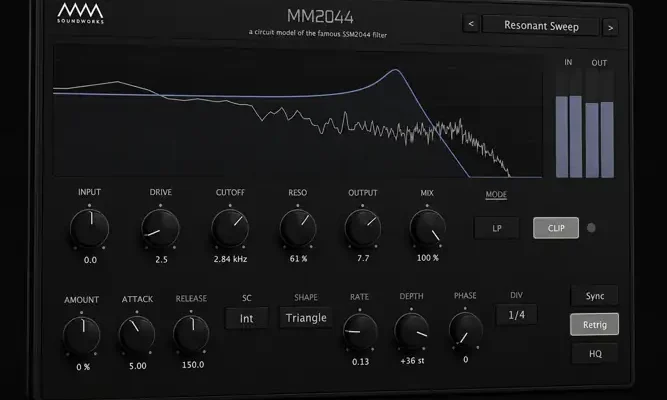Click the 5.00 attack value
The width and height of the screenshot is (667, 400).
[138, 366]
